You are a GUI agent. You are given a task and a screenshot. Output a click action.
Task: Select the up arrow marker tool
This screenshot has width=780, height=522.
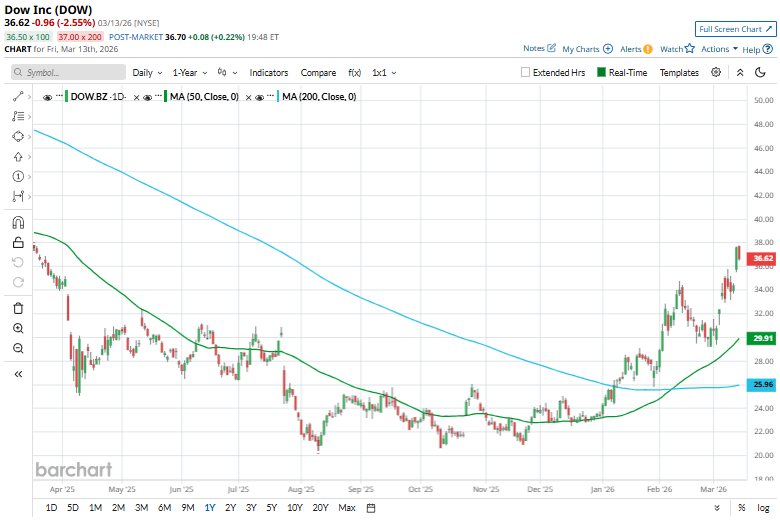18,157
